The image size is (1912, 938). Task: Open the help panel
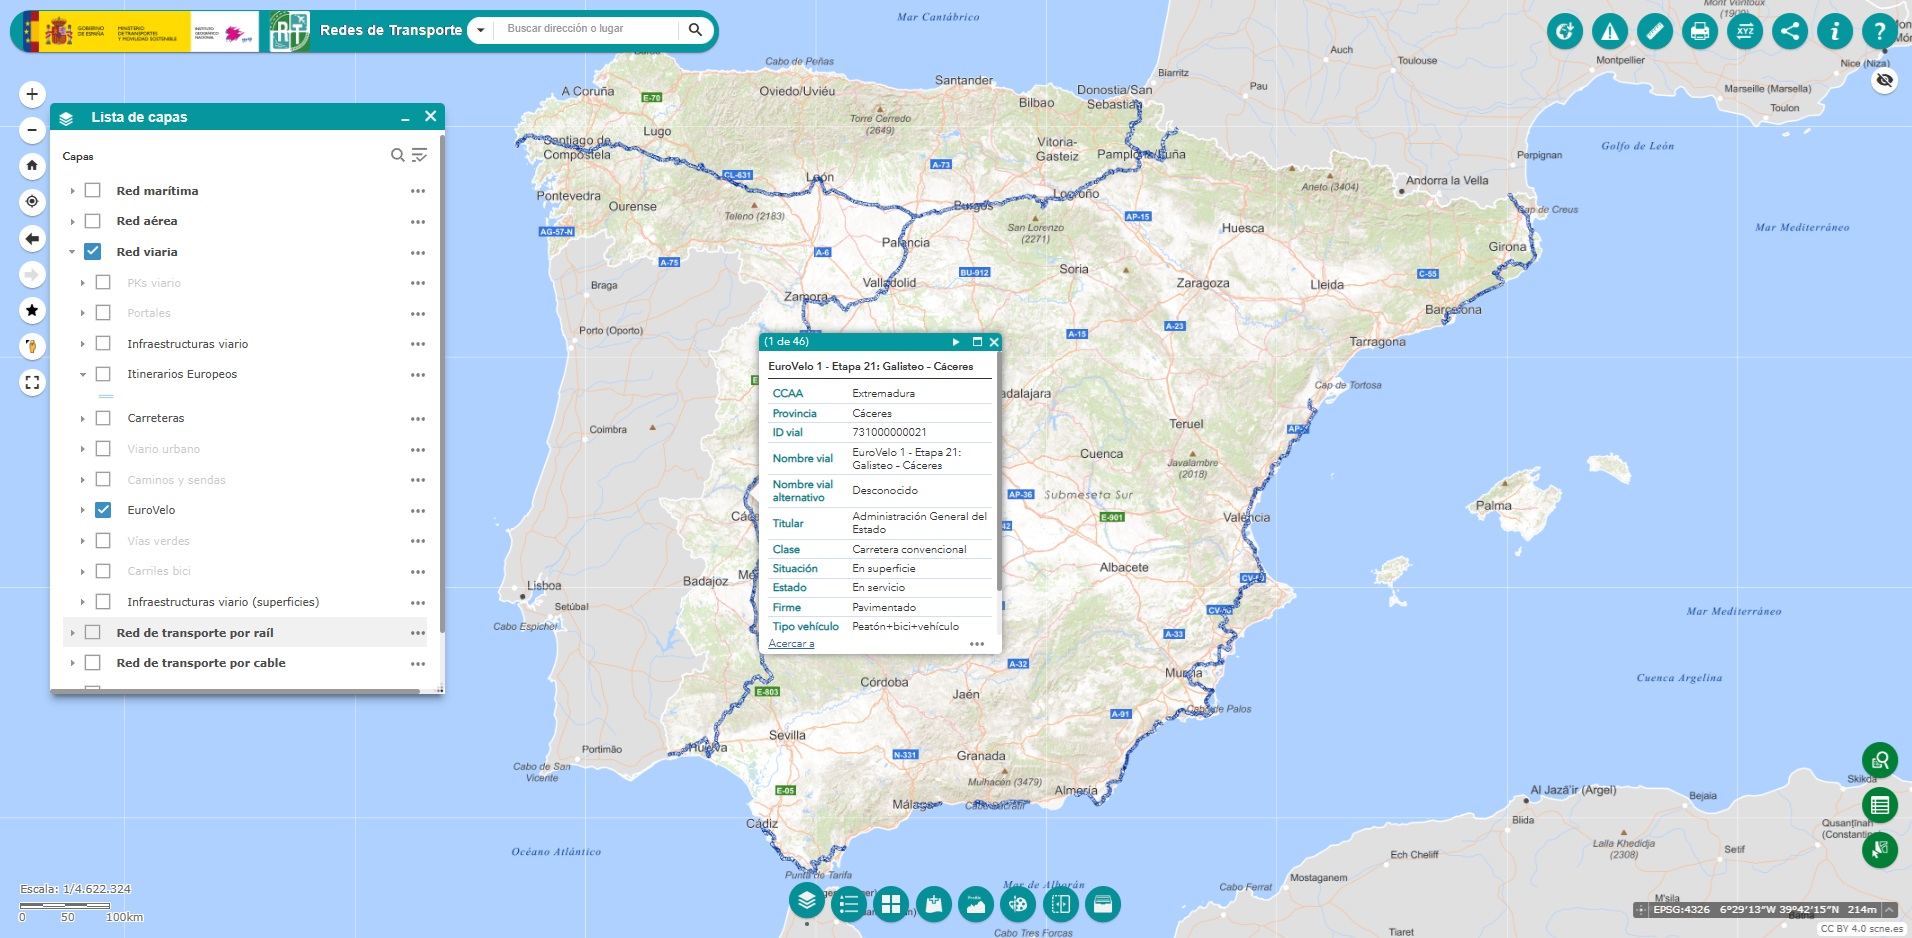coord(1879,31)
